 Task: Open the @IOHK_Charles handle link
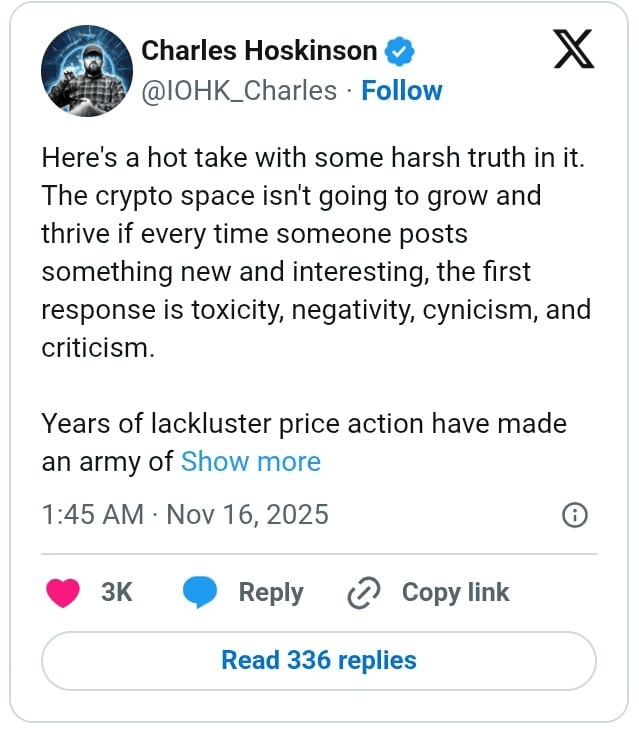[x=239, y=90]
